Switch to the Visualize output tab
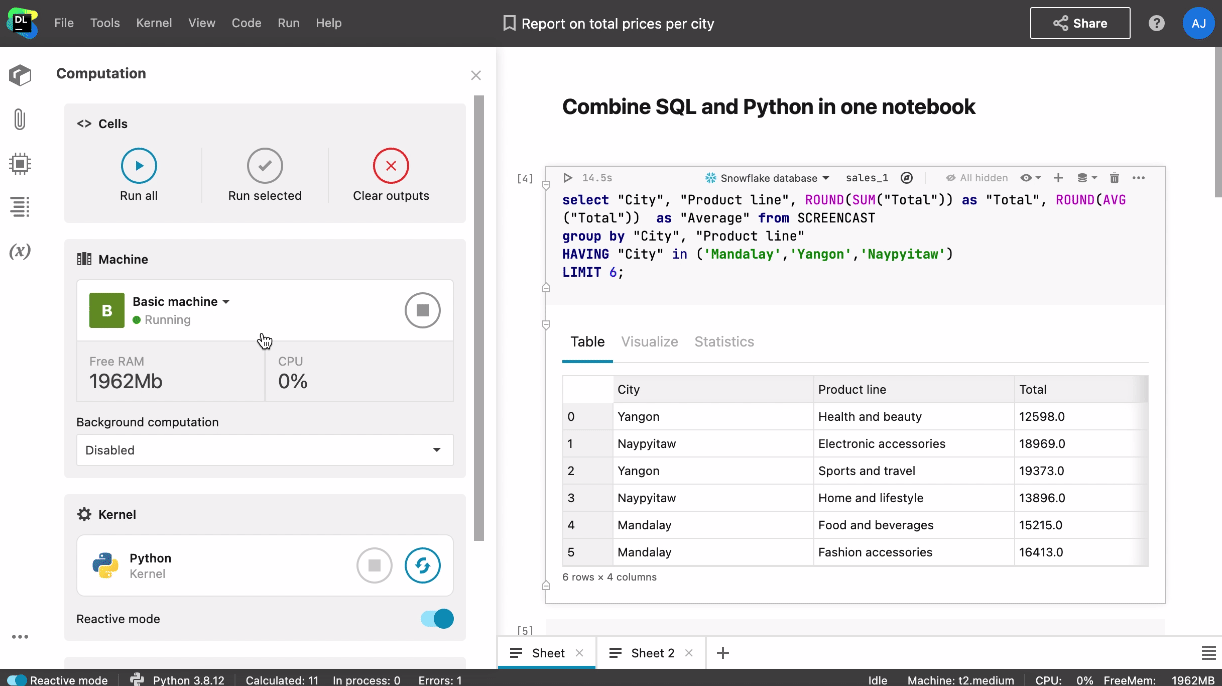Screen dimensions: 1222x686 point(650,342)
